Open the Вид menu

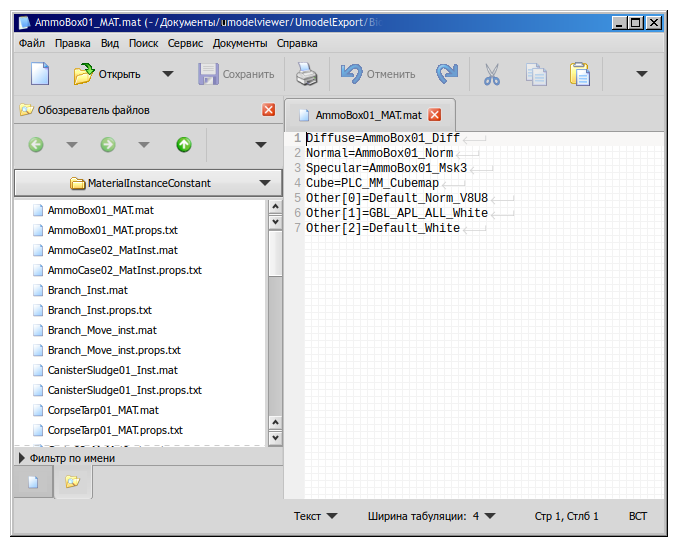pyautogui.click(x=110, y=43)
